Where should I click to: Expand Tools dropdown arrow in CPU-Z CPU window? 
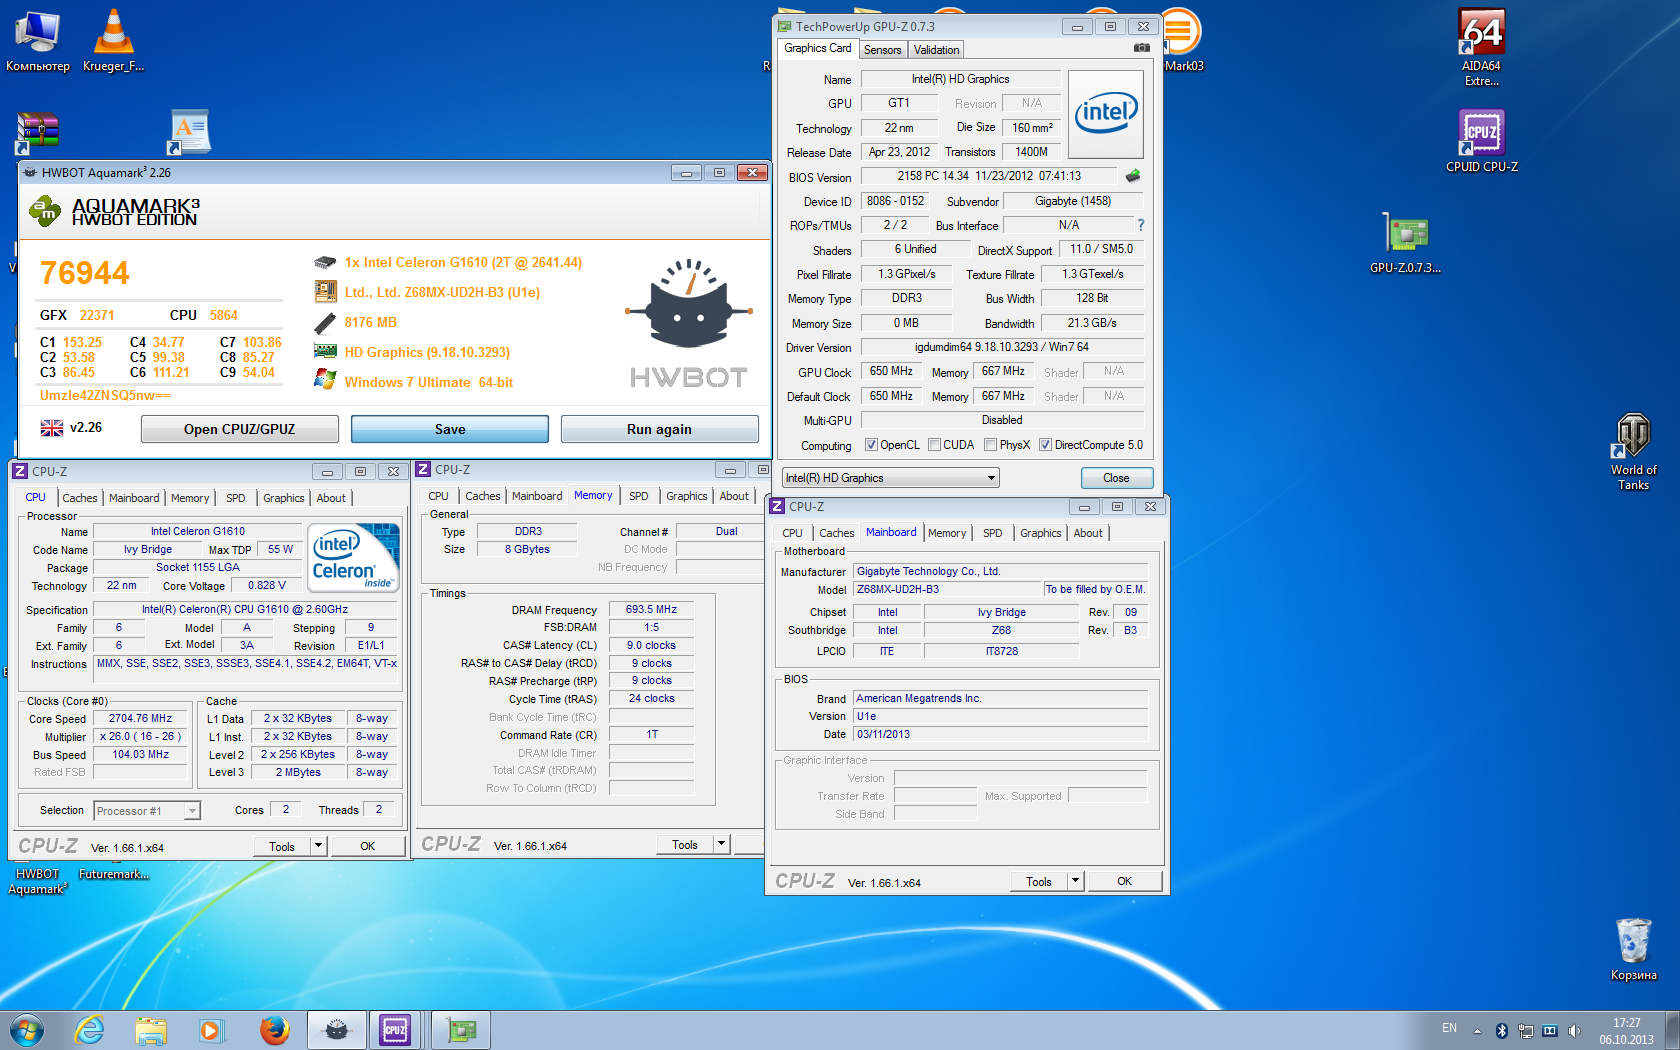[x=318, y=846]
